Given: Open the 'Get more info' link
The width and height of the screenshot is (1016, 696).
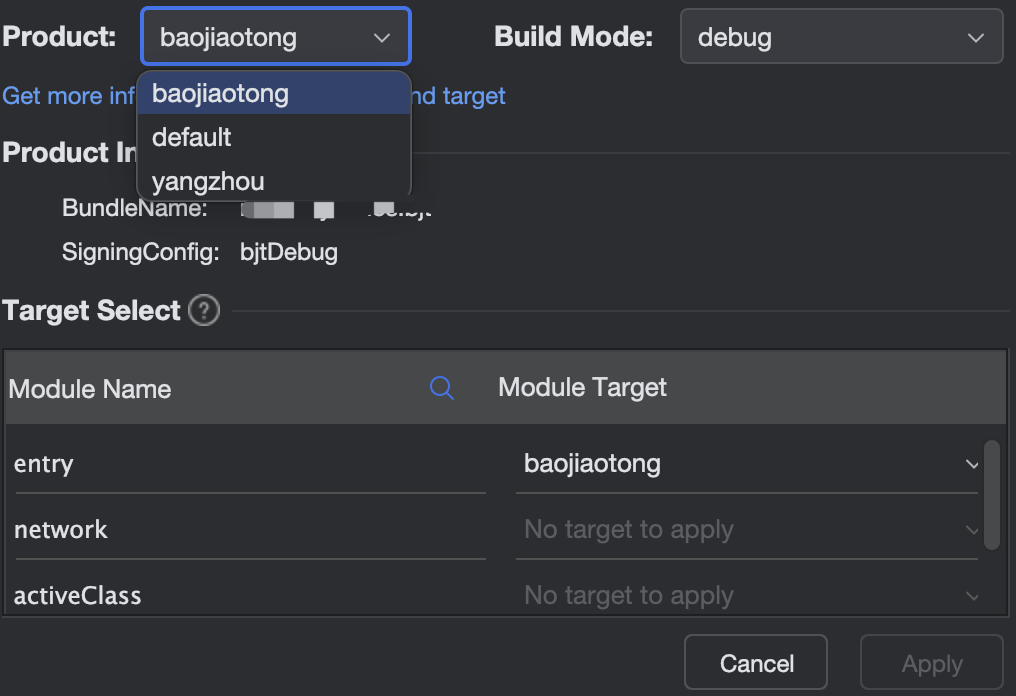Looking at the screenshot, I should click(x=67, y=96).
